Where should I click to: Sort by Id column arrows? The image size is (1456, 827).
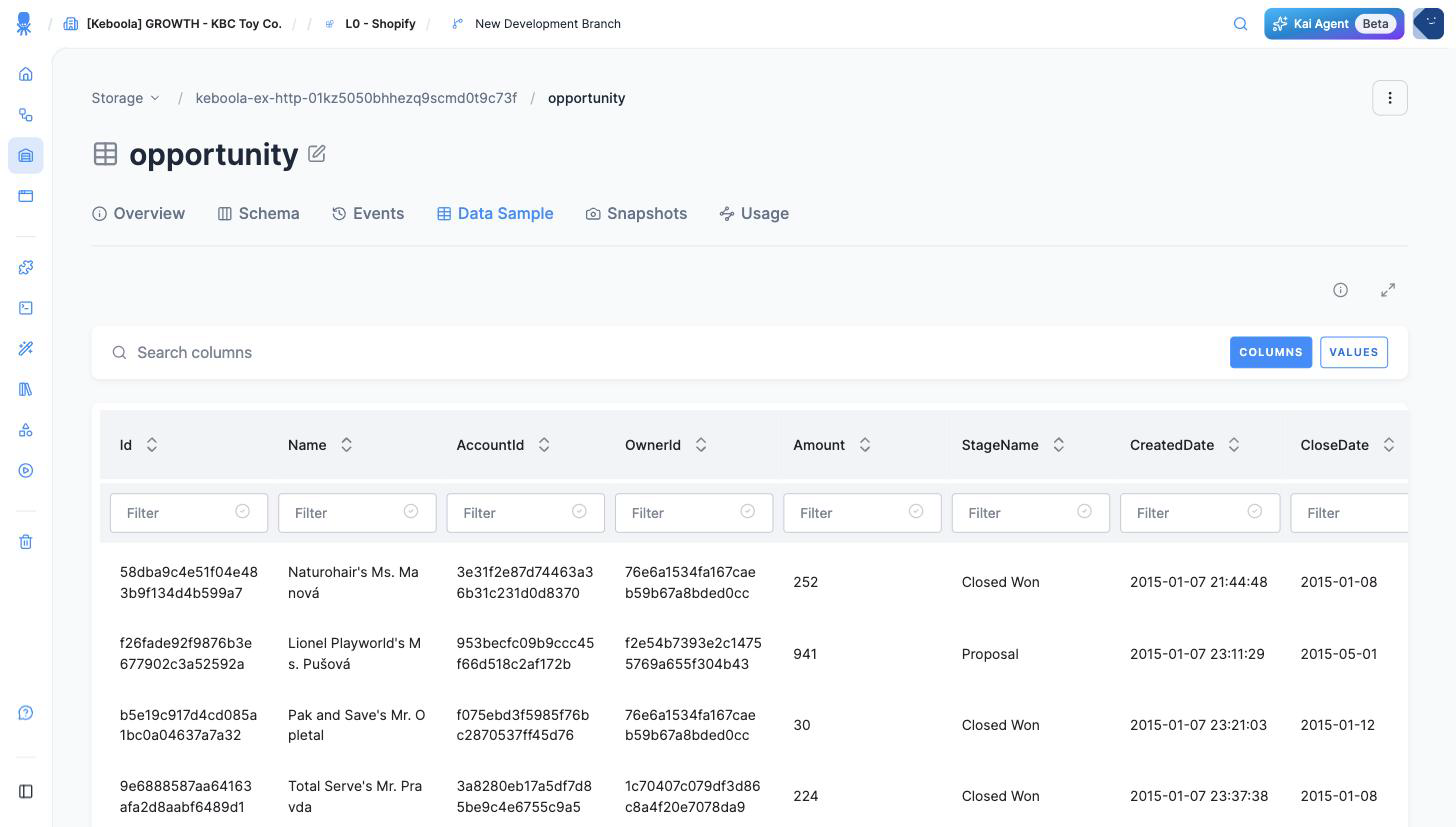point(152,445)
